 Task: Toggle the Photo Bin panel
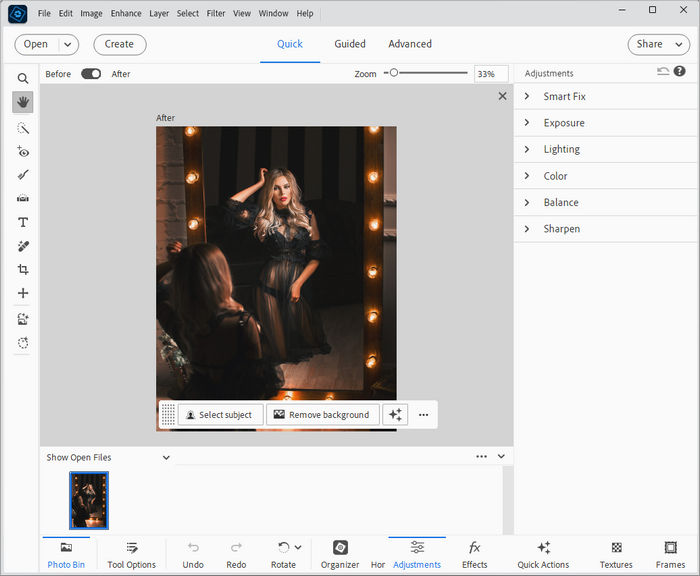[66, 554]
